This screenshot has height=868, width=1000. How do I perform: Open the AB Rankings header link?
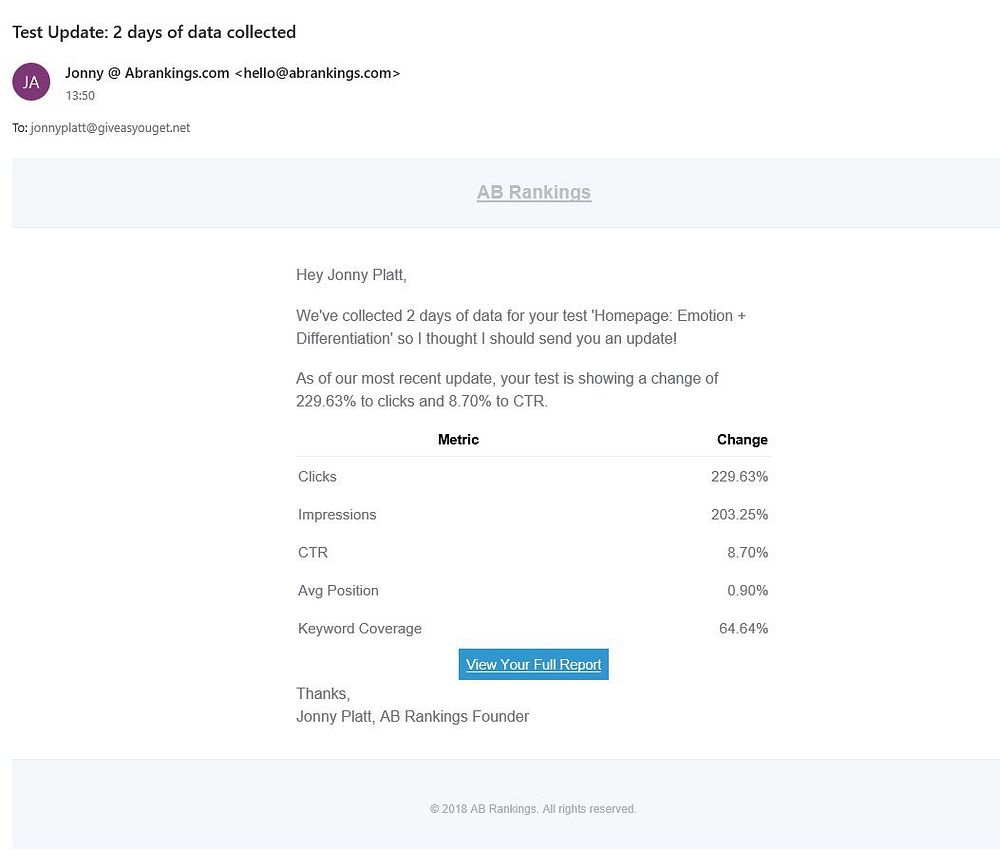(x=533, y=192)
